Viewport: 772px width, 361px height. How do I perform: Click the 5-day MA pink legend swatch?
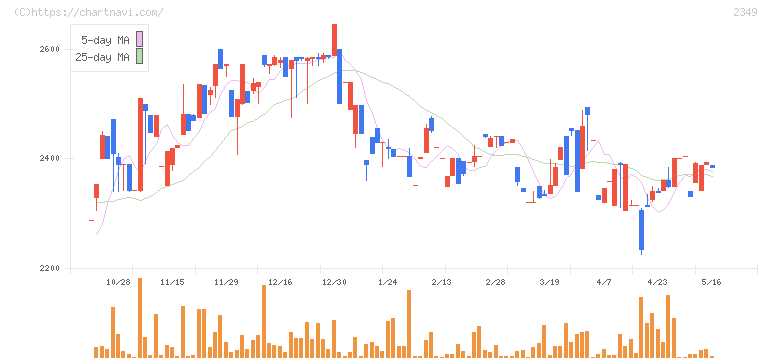[x=140, y=39]
